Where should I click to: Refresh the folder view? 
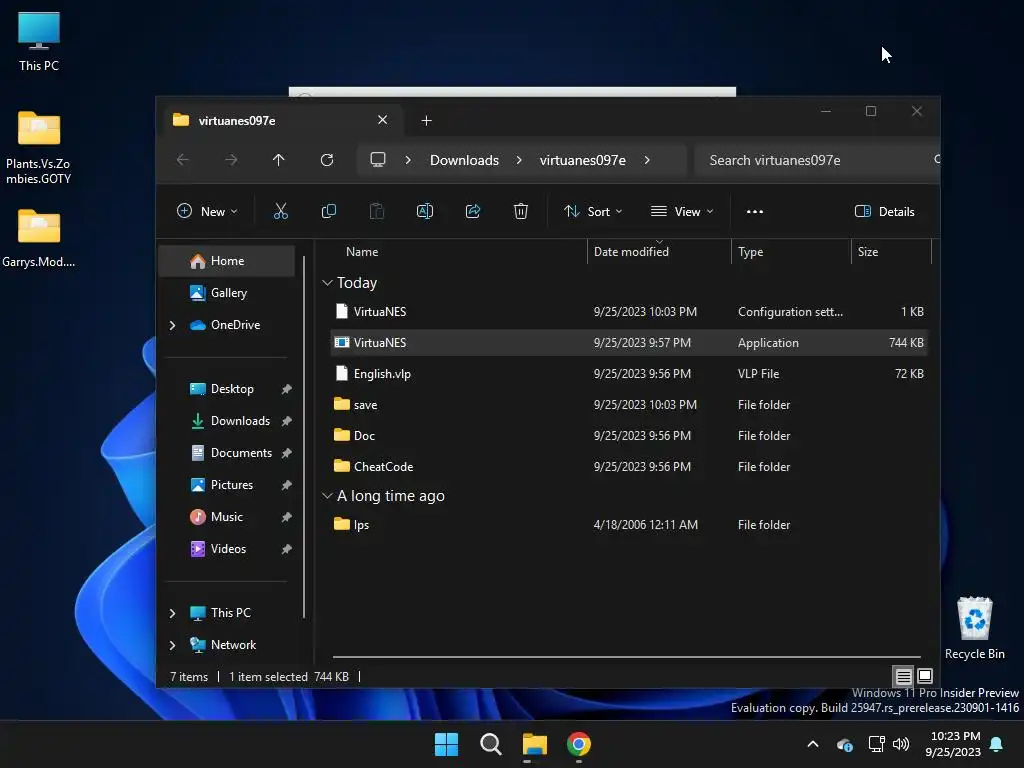coord(327,160)
